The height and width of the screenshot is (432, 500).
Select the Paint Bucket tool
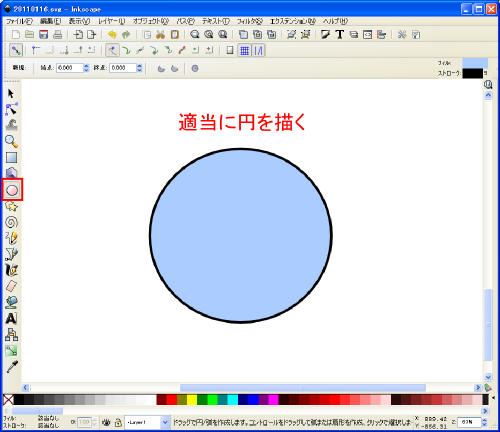pos(11,302)
